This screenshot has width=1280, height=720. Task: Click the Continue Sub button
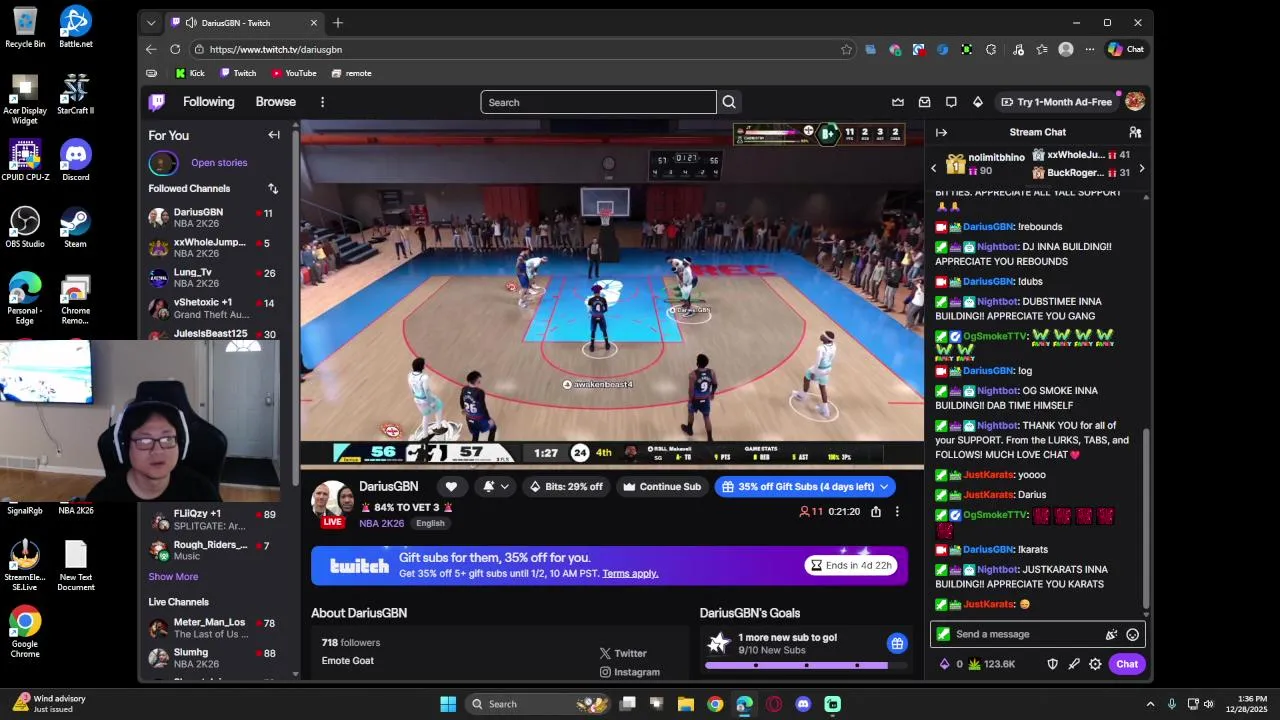662,487
